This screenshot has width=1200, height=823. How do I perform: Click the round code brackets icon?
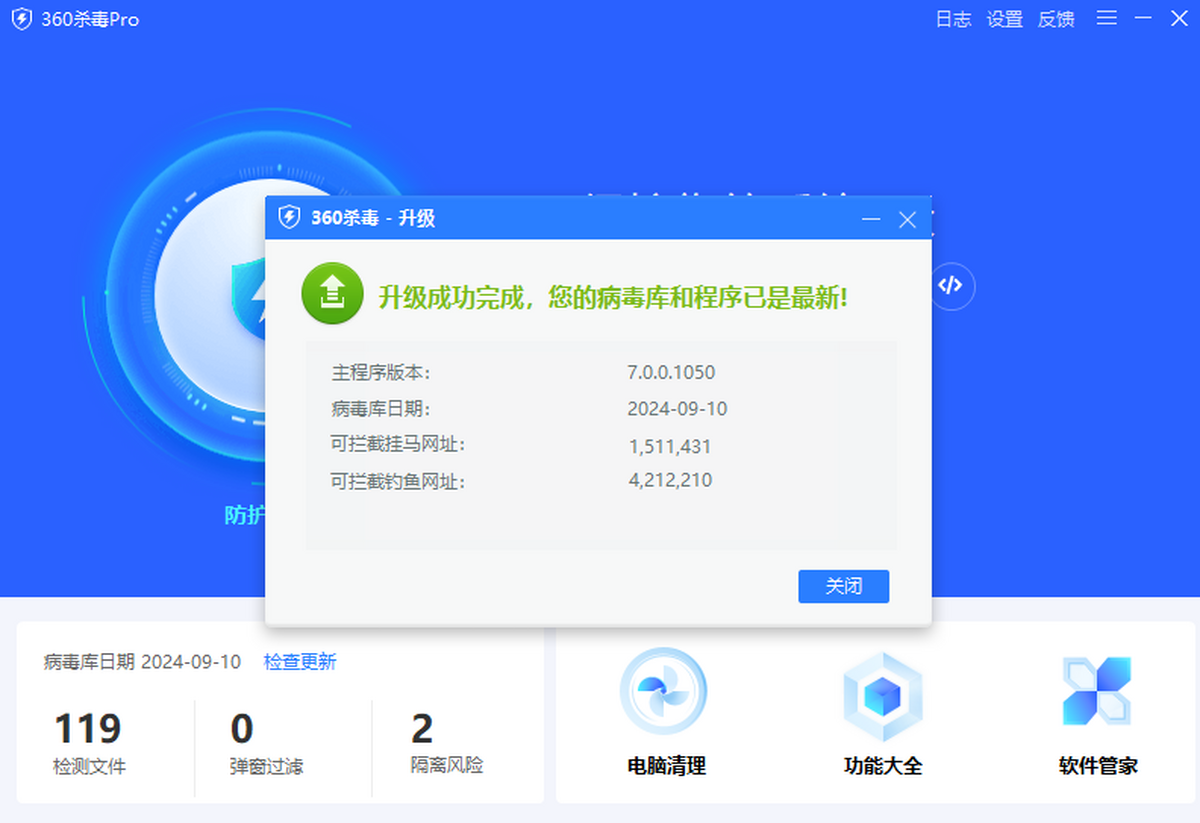[x=950, y=285]
